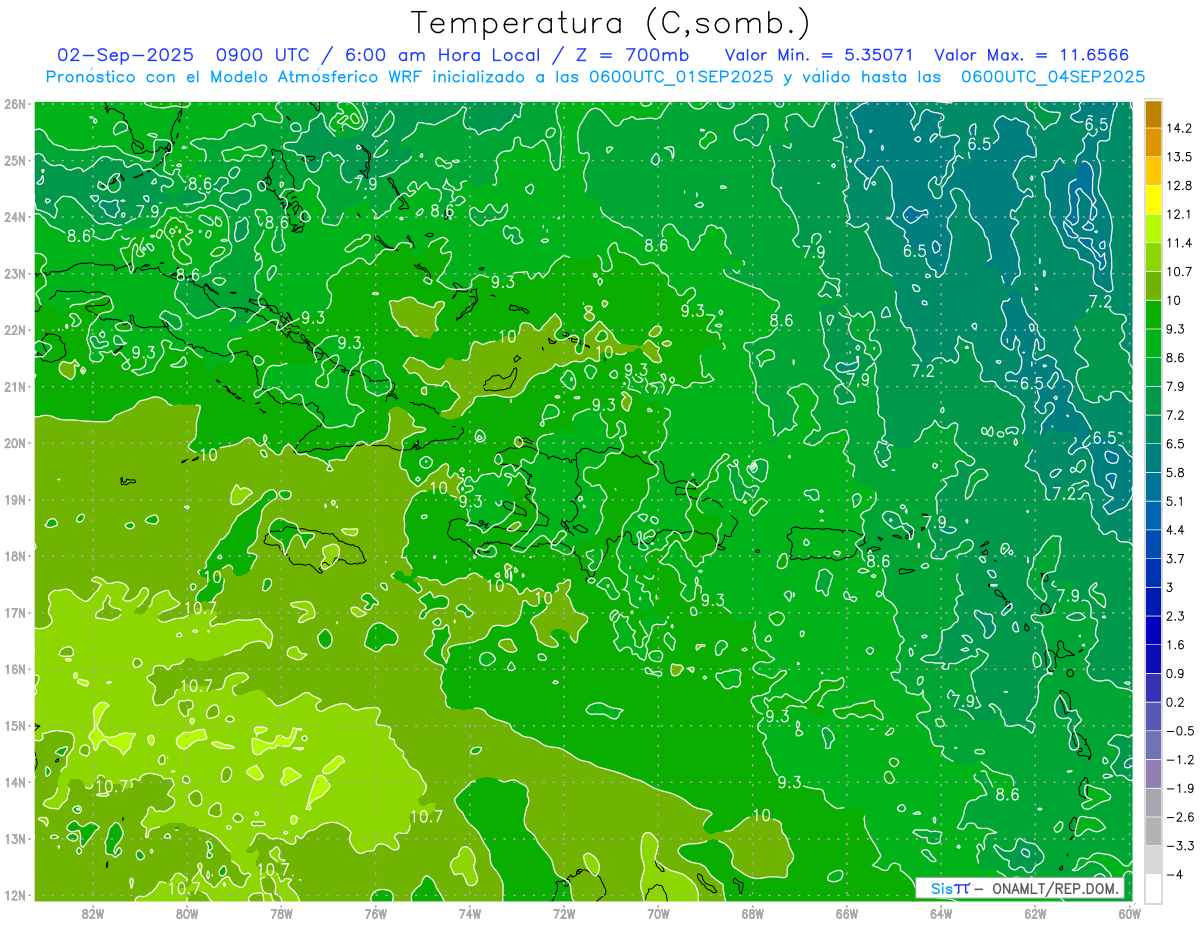Click the 19N latitude axis label
The image size is (1200, 927).
tap(14, 499)
